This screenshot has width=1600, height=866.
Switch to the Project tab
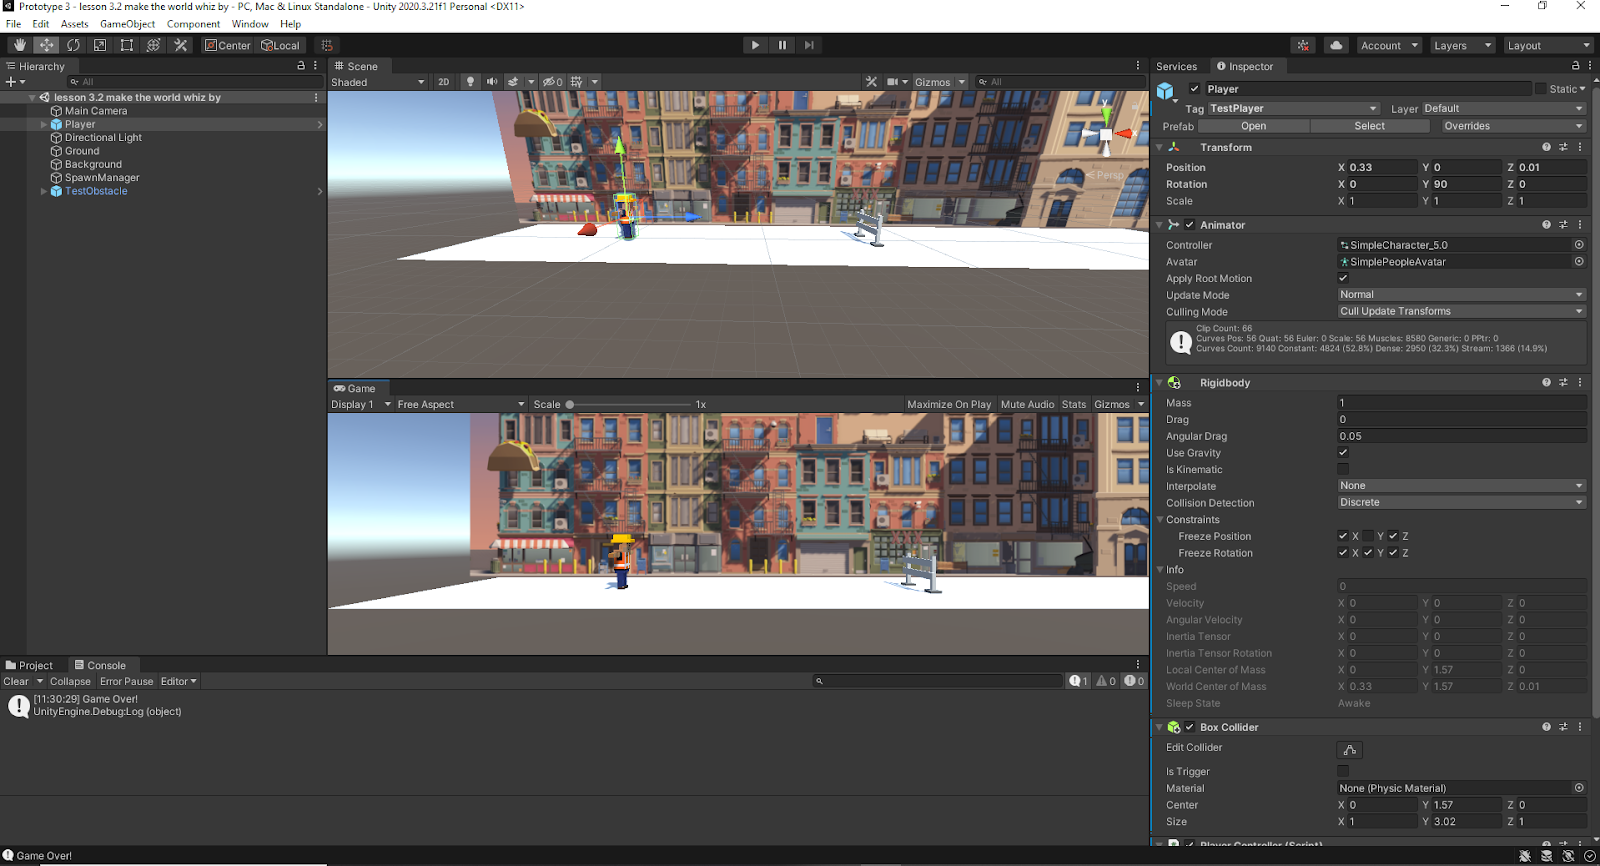click(x=29, y=666)
